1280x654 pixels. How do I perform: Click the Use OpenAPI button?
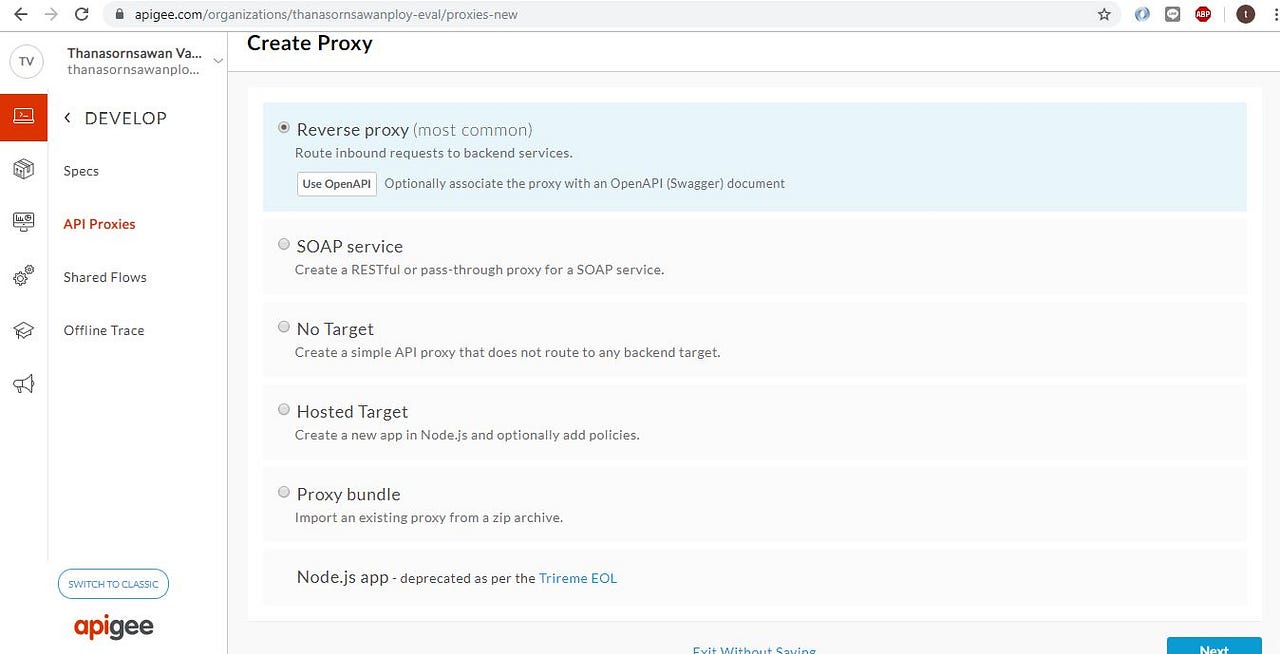(336, 184)
